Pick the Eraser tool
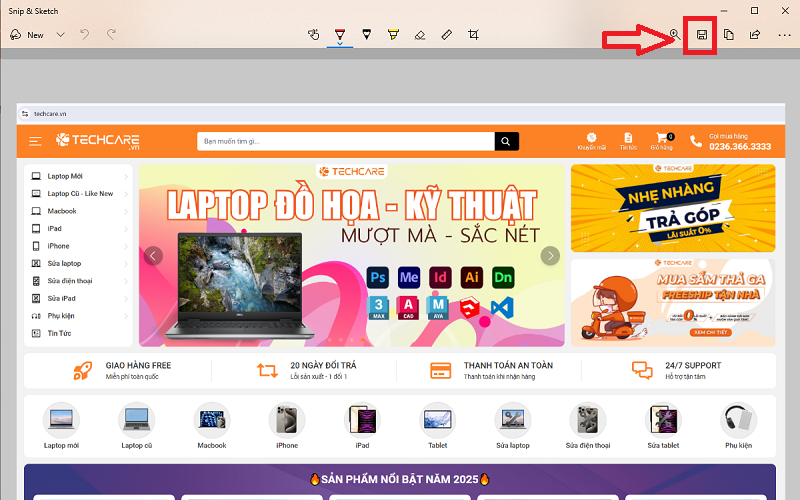This screenshot has width=800, height=500. (x=420, y=35)
